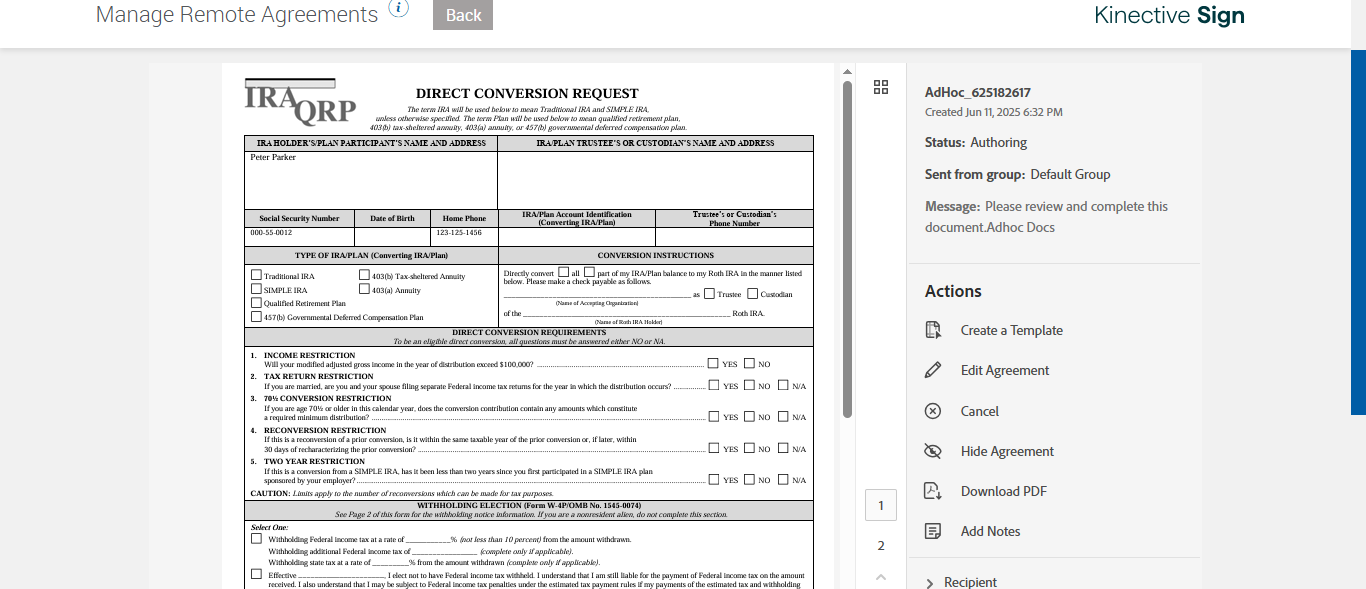Screen dimensions: 1366x589
Task: Click the blue browser scrollbar at right edge
Action: pyautogui.click(x=1358, y=231)
